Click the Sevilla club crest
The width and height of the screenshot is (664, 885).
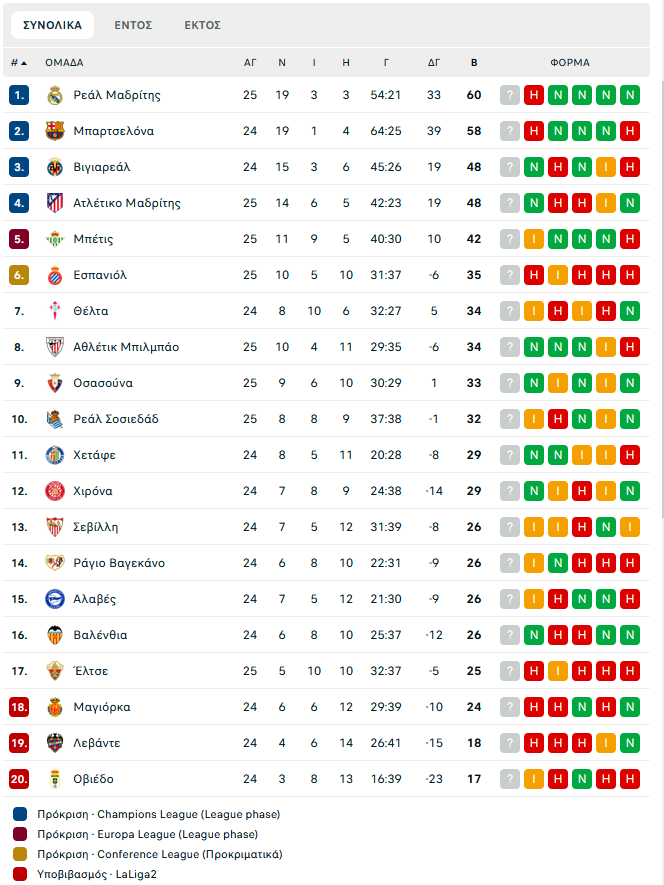[x=55, y=527]
